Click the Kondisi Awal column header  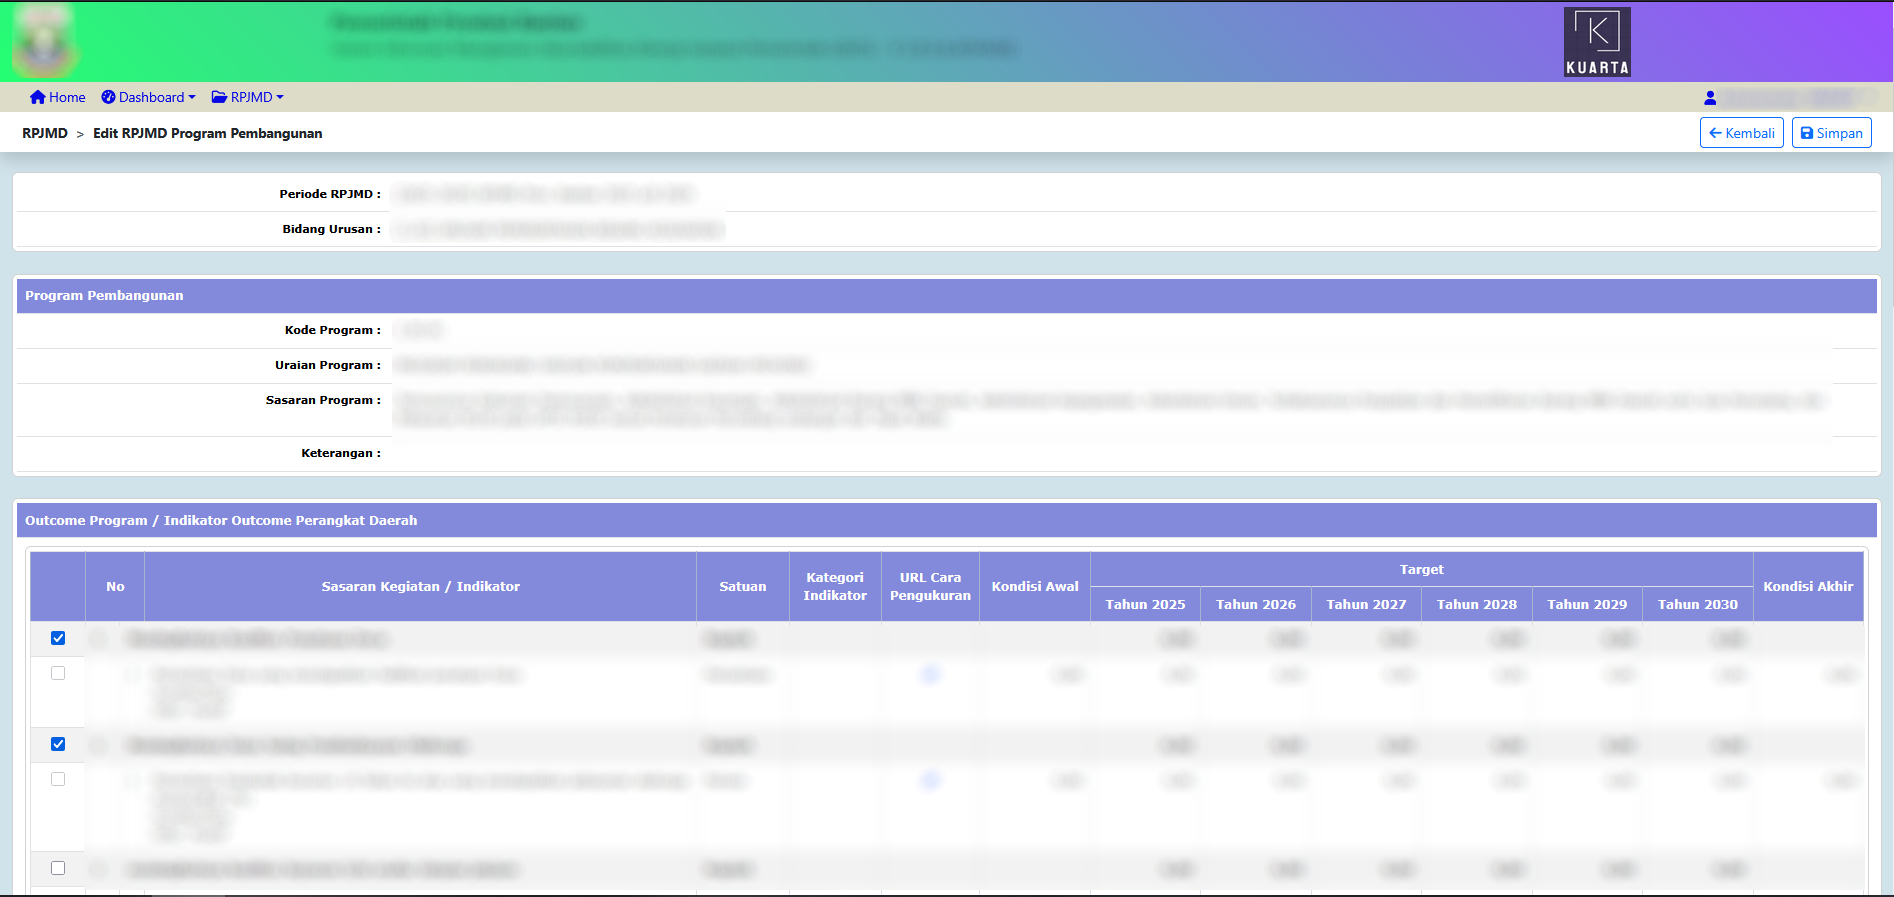(1035, 587)
